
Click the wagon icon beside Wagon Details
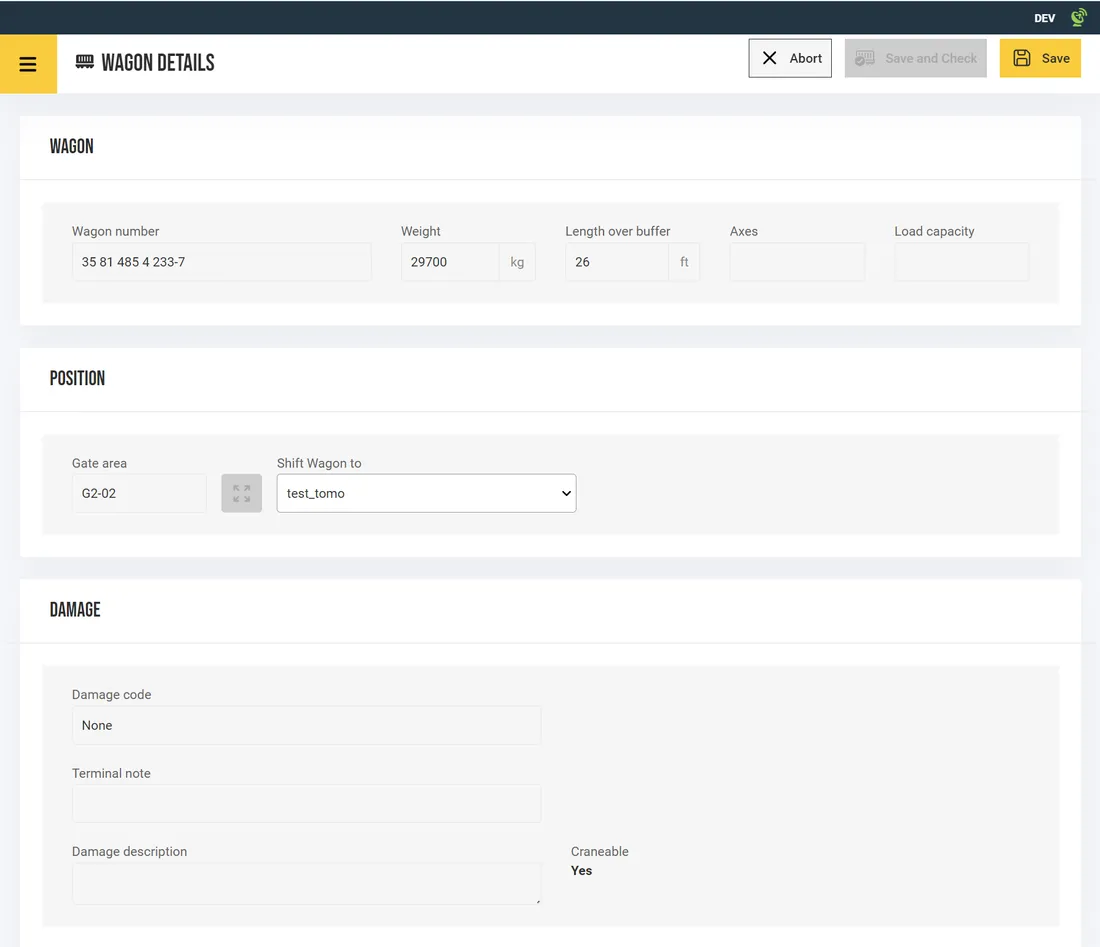(x=85, y=62)
